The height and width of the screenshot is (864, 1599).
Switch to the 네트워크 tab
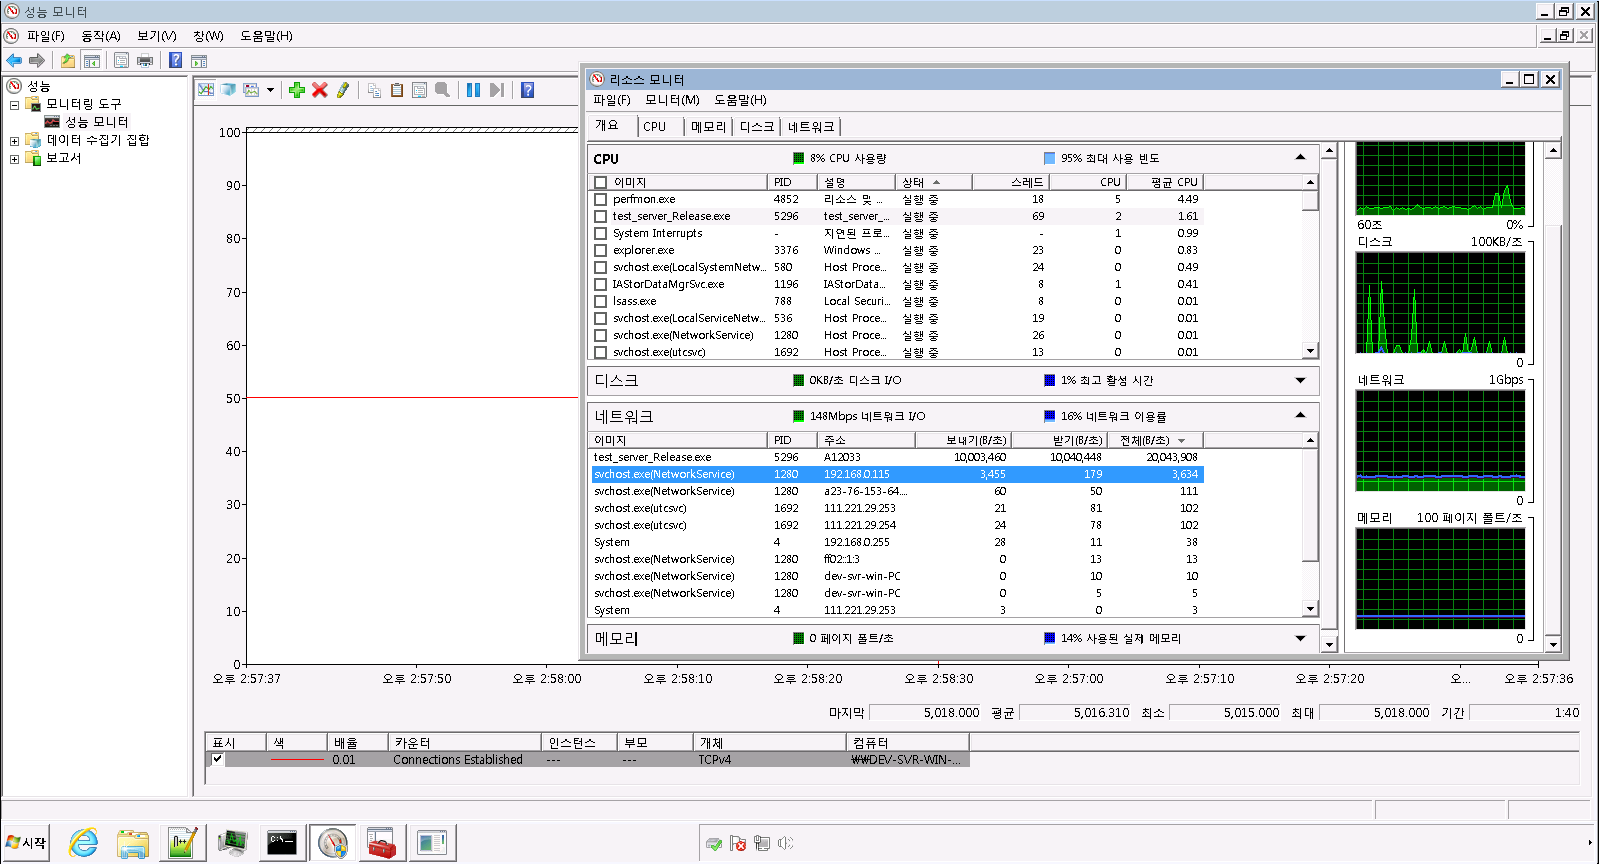811,126
